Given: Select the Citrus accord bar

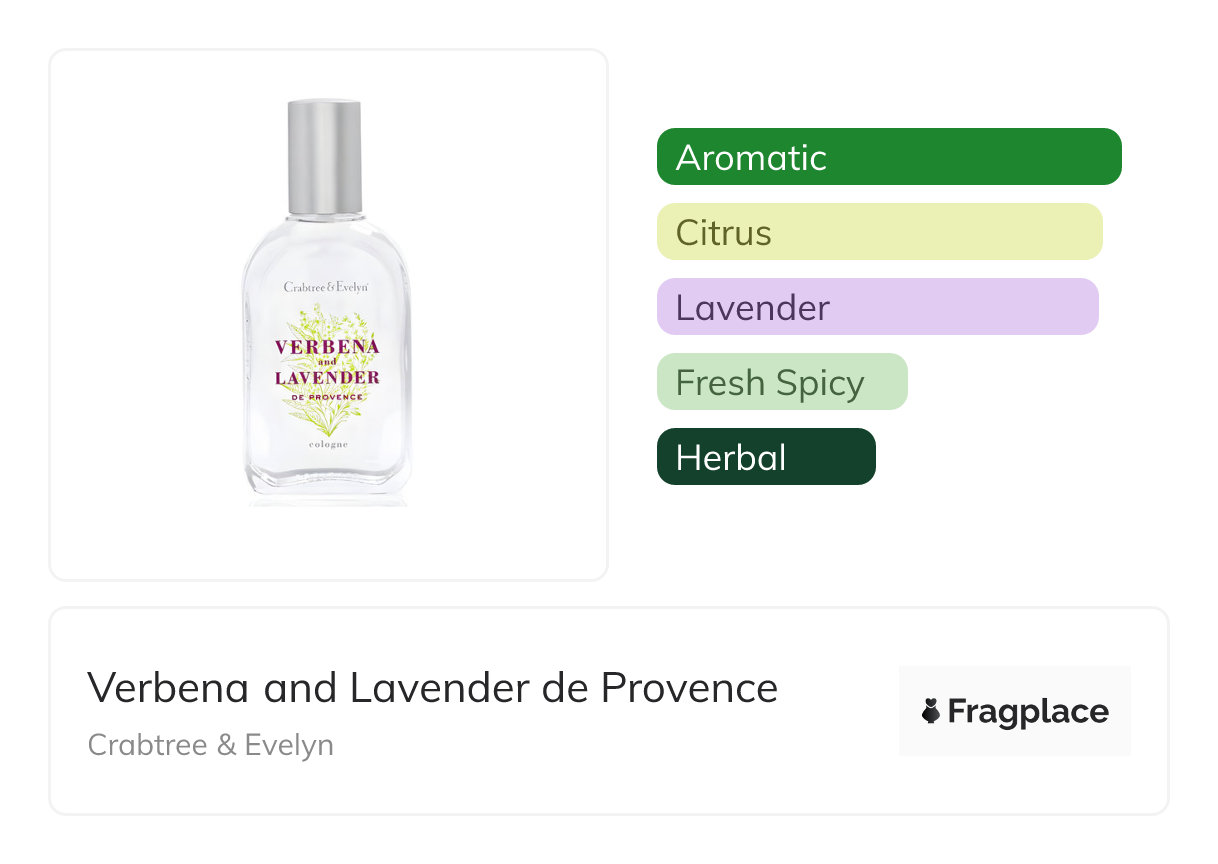Looking at the screenshot, I should pyautogui.click(x=879, y=232).
